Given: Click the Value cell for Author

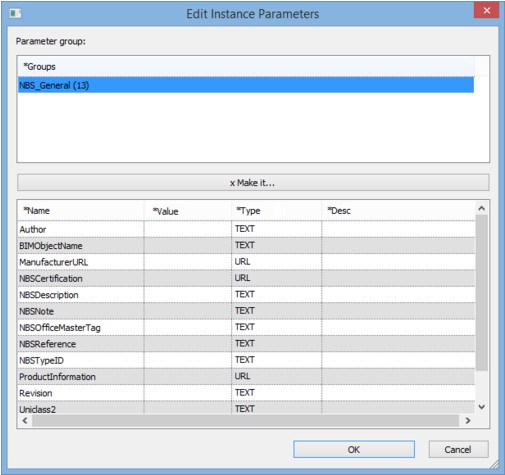Looking at the screenshot, I should 188,229.
